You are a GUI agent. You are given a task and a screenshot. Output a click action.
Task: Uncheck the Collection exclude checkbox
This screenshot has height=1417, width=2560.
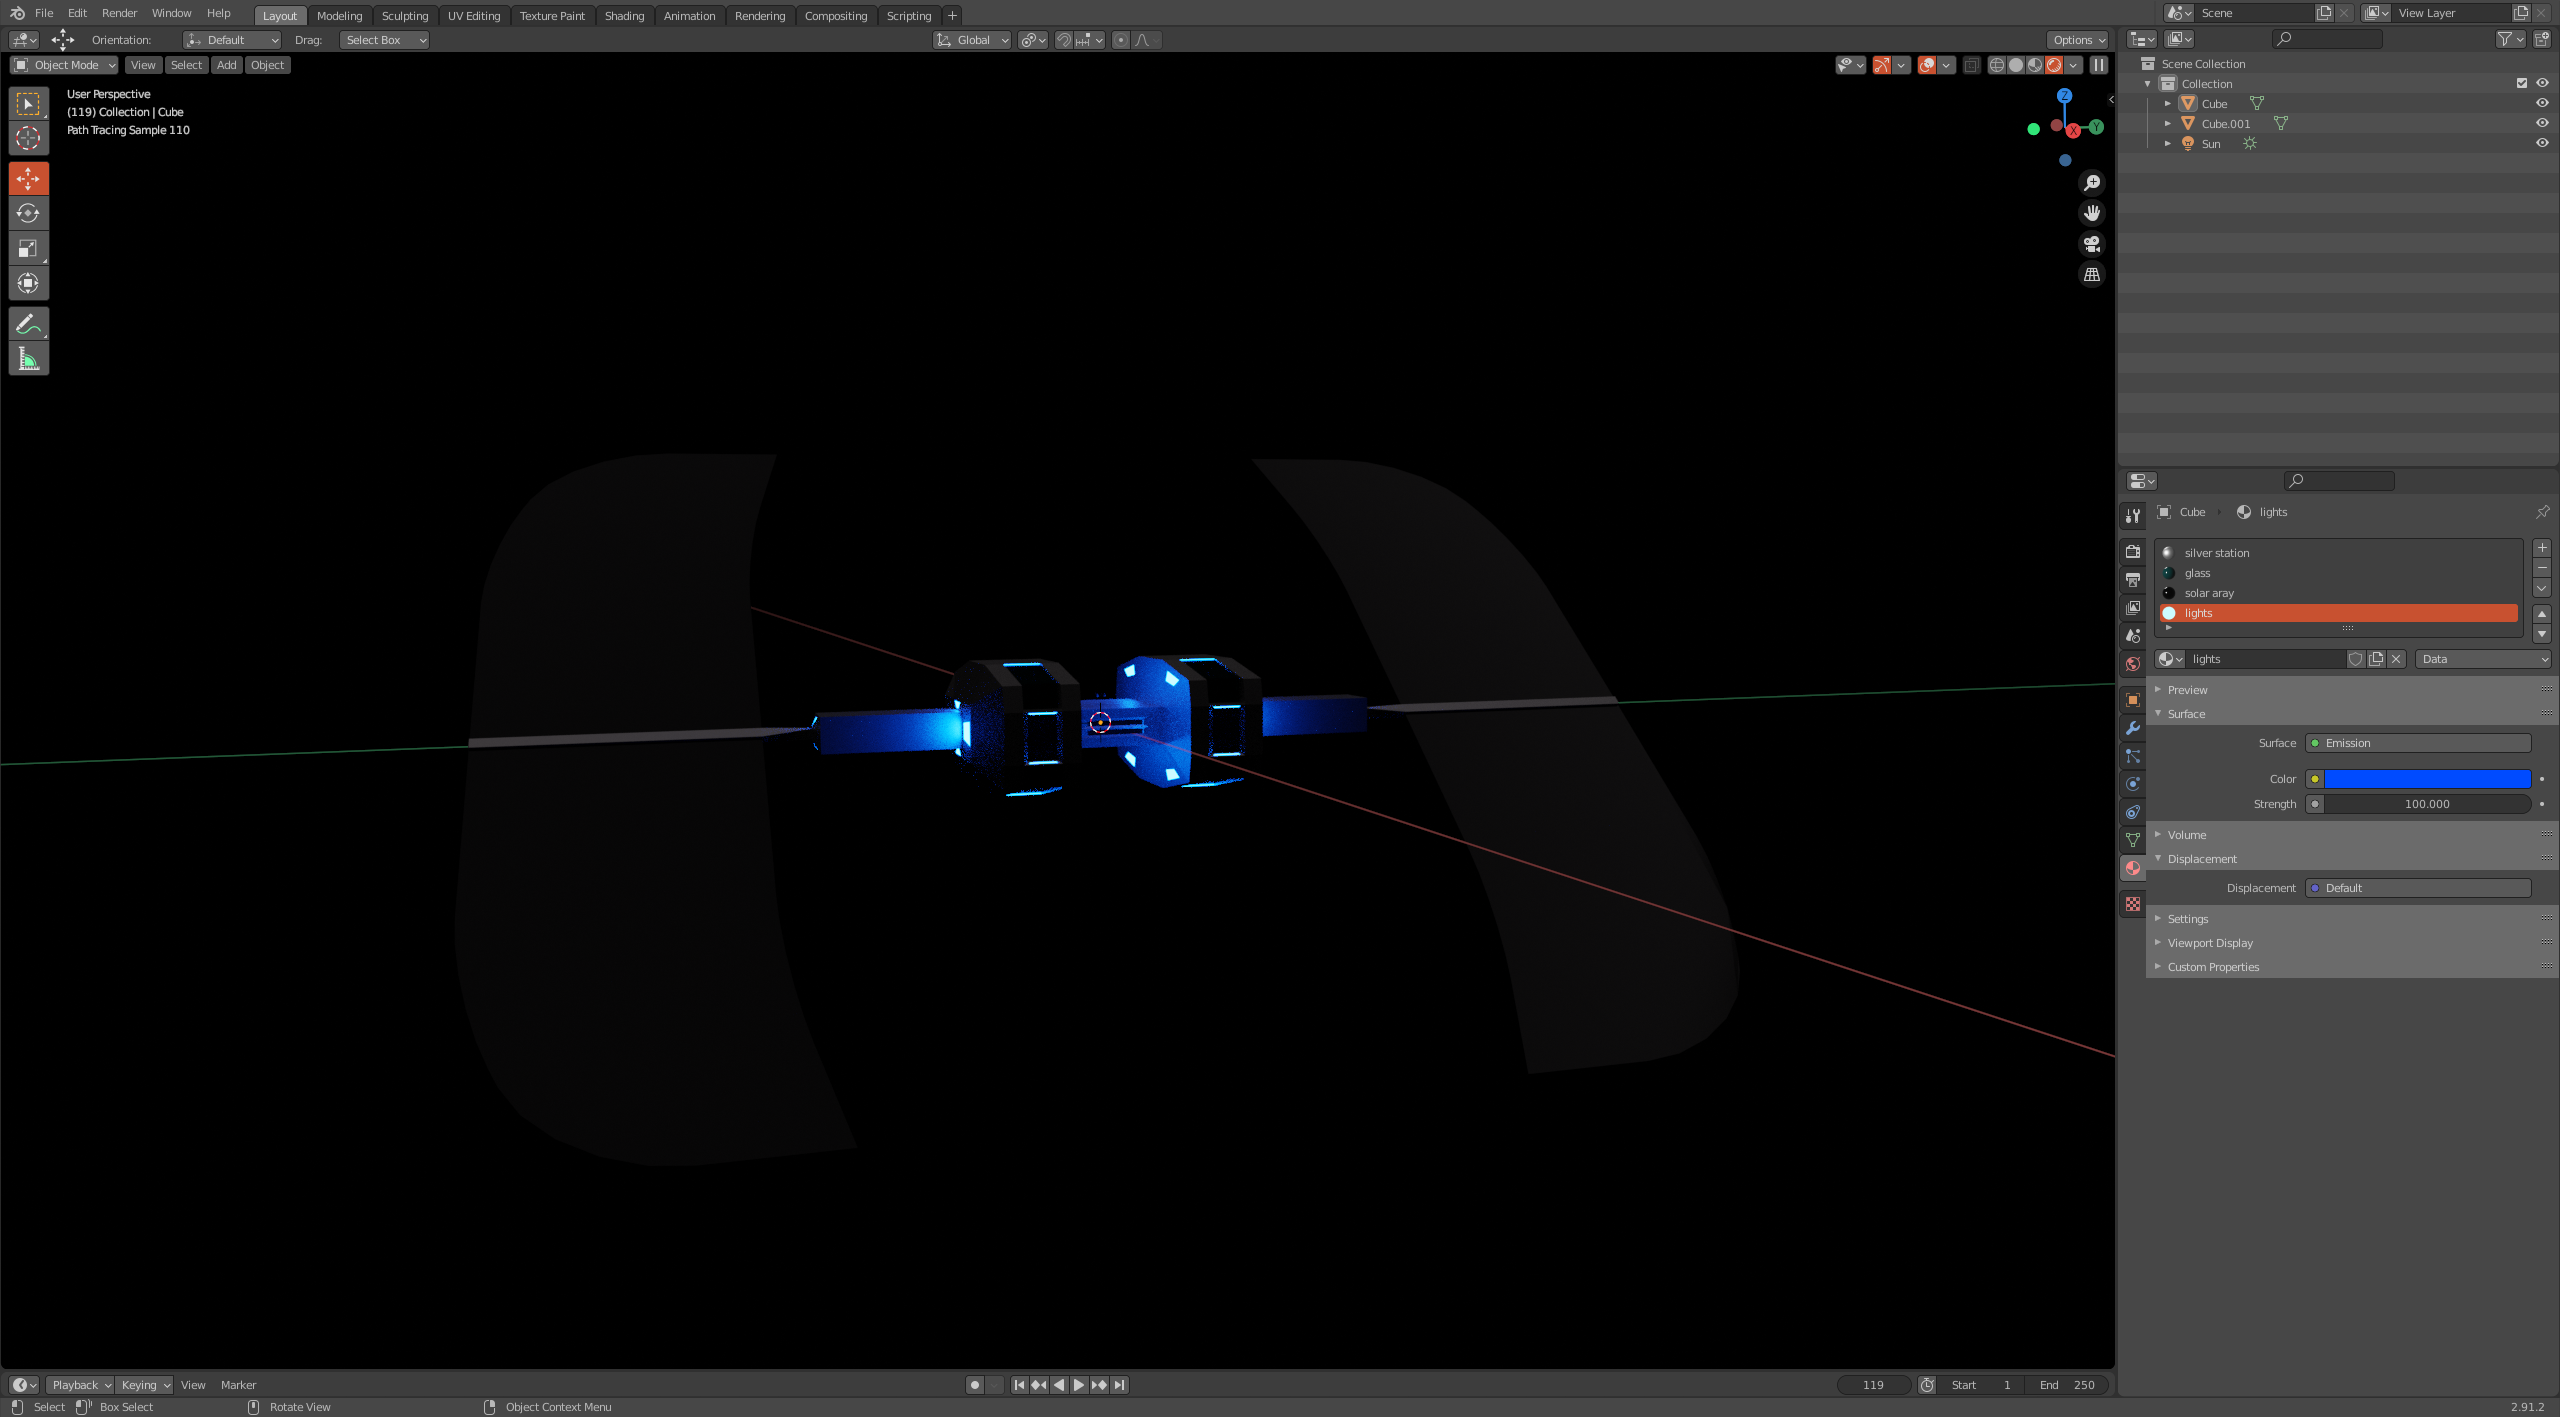(2521, 83)
